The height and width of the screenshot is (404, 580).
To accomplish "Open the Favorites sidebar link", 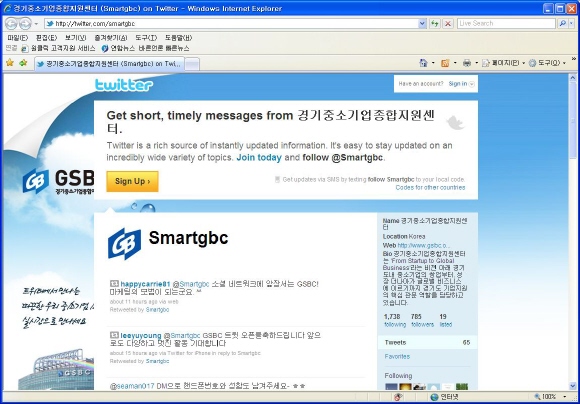I will [x=397, y=357].
